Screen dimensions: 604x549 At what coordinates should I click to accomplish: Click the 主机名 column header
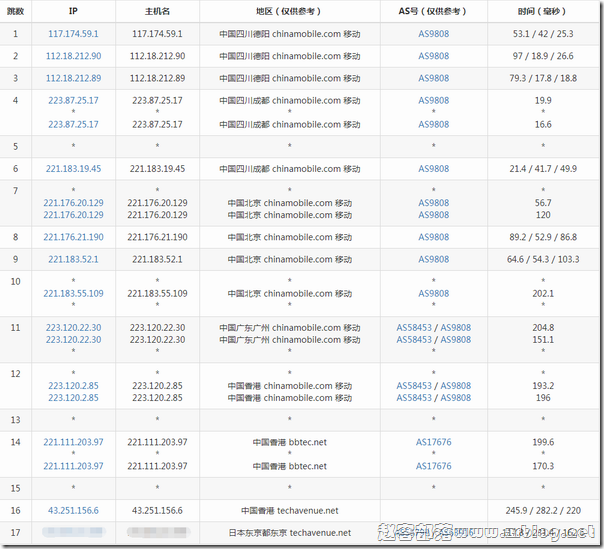(x=157, y=12)
